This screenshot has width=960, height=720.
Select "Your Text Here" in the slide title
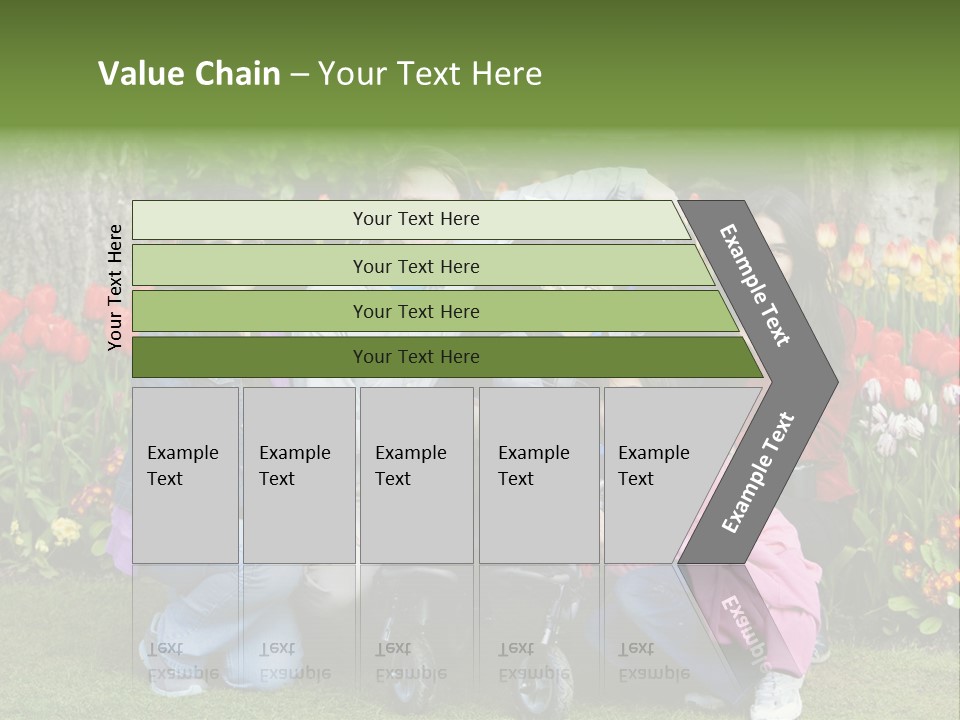430,74
